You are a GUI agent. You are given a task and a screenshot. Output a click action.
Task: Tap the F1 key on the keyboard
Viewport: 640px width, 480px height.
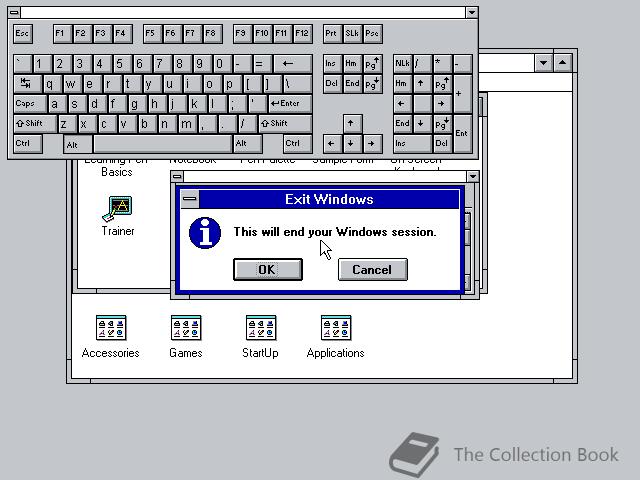click(62, 33)
